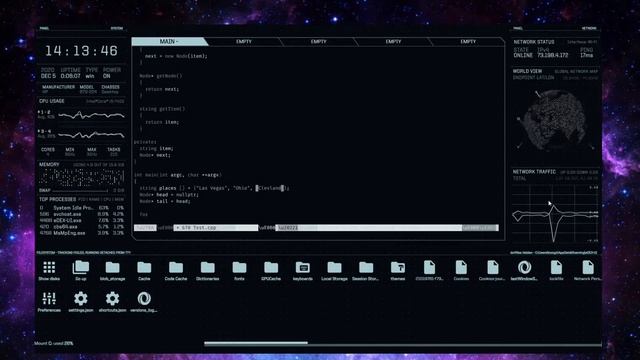Select the lockfile file icon

(x=556, y=268)
